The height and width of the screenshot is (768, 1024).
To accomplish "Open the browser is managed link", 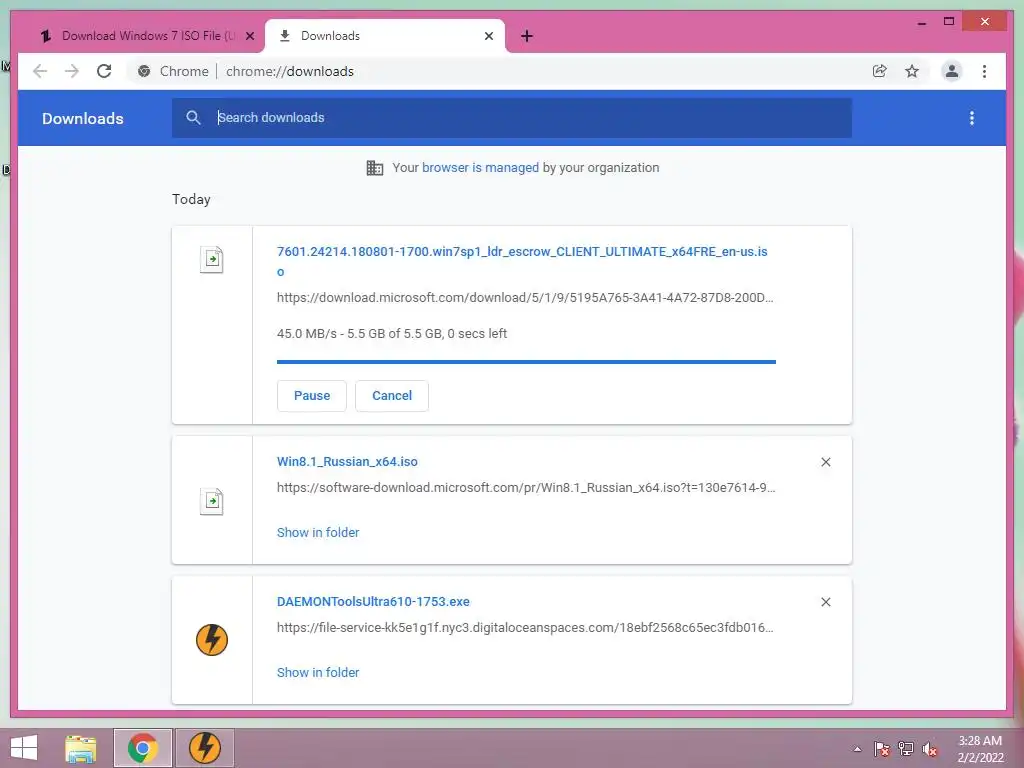I will 480,167.
